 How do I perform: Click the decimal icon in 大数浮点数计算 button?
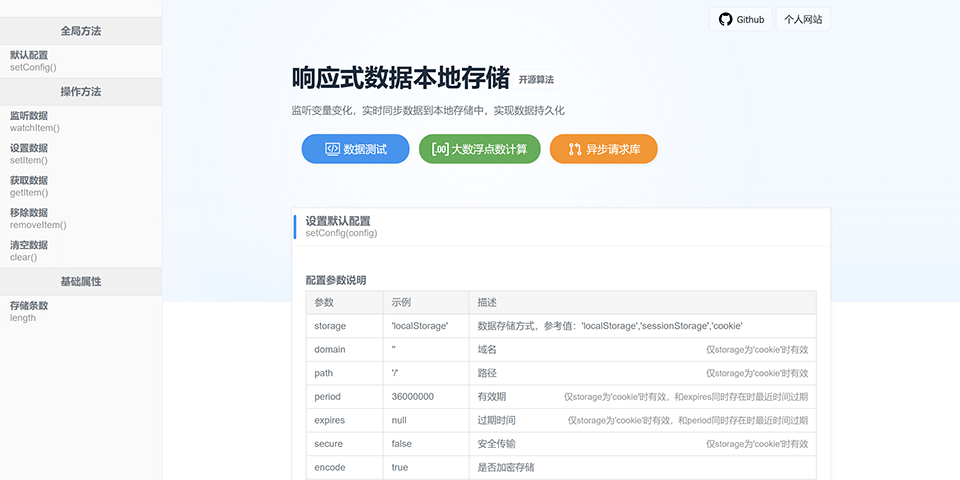click(440, 149)
